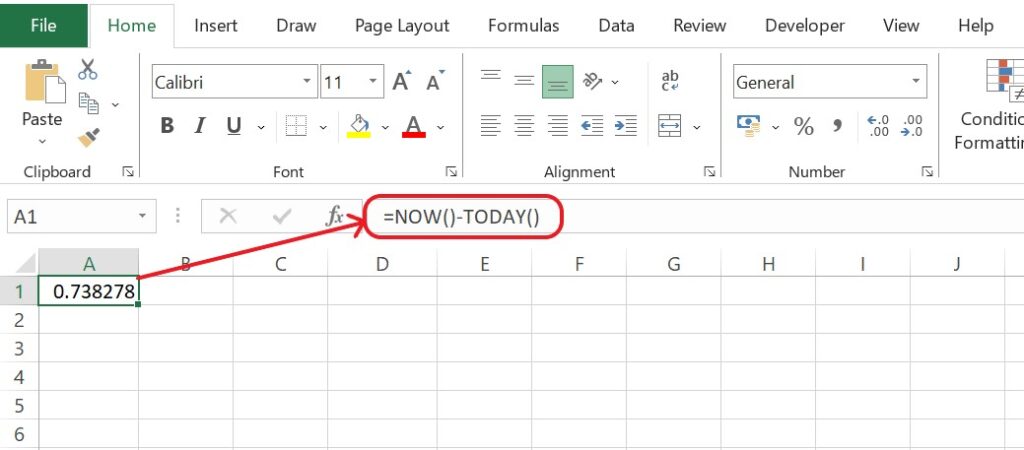Viewport: 1024px width, 450px height.
Task: Toggle Italic formatting
Action: [200, 126]
